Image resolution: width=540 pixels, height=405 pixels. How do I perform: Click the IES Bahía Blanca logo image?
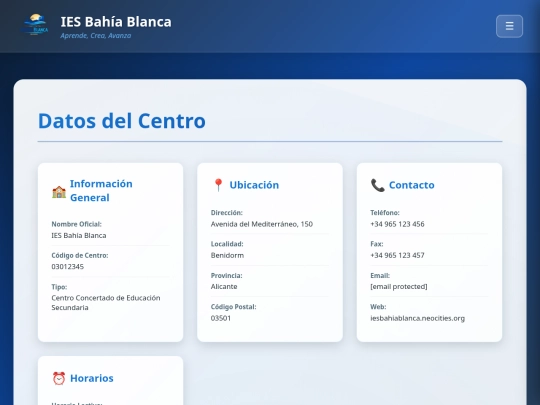point(35,24)
